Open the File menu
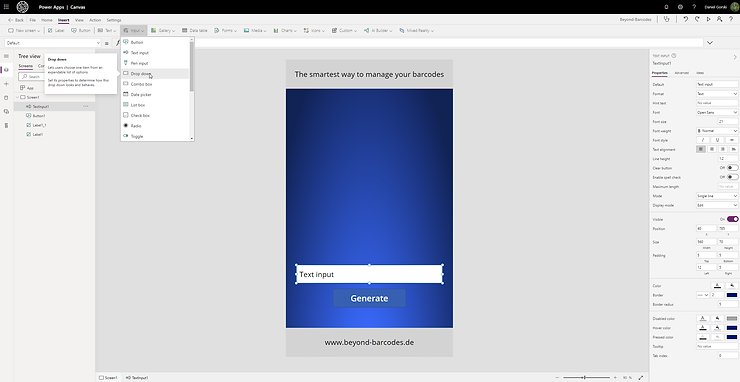740x382 pixels. 33,20
